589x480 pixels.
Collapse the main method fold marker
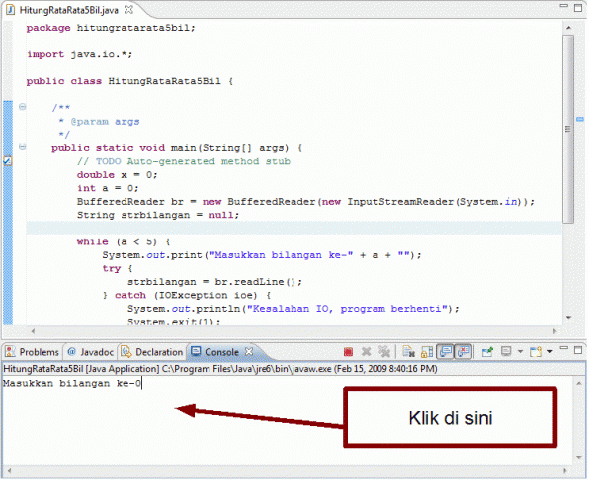pyautogui.click(x=23, y=147)
